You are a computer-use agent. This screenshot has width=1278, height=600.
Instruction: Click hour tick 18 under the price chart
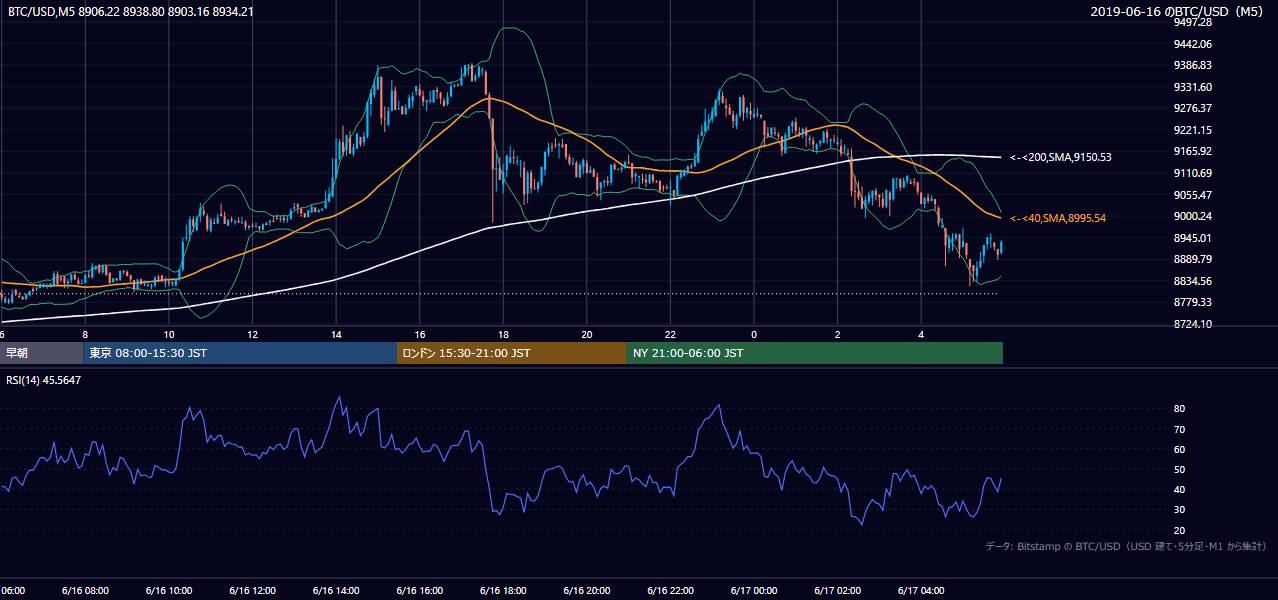coord(503,334)
